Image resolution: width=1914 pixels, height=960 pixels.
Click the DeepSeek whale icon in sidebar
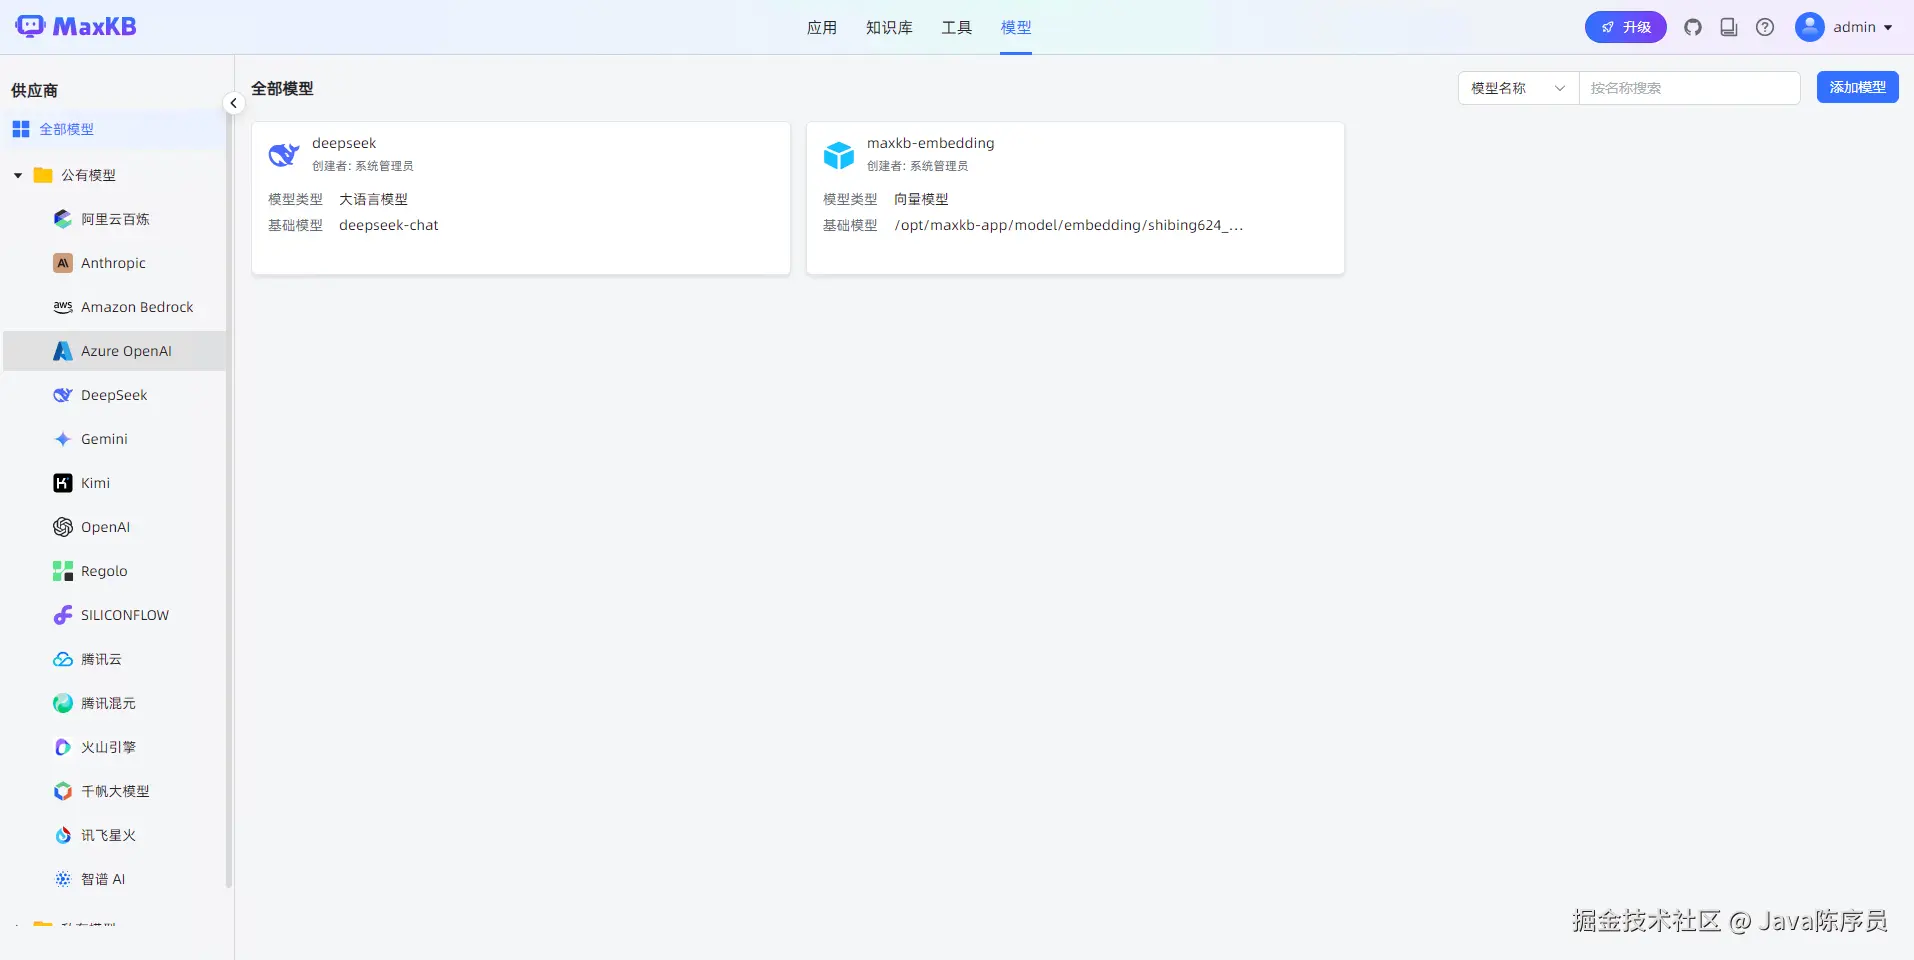coord(63,395)
